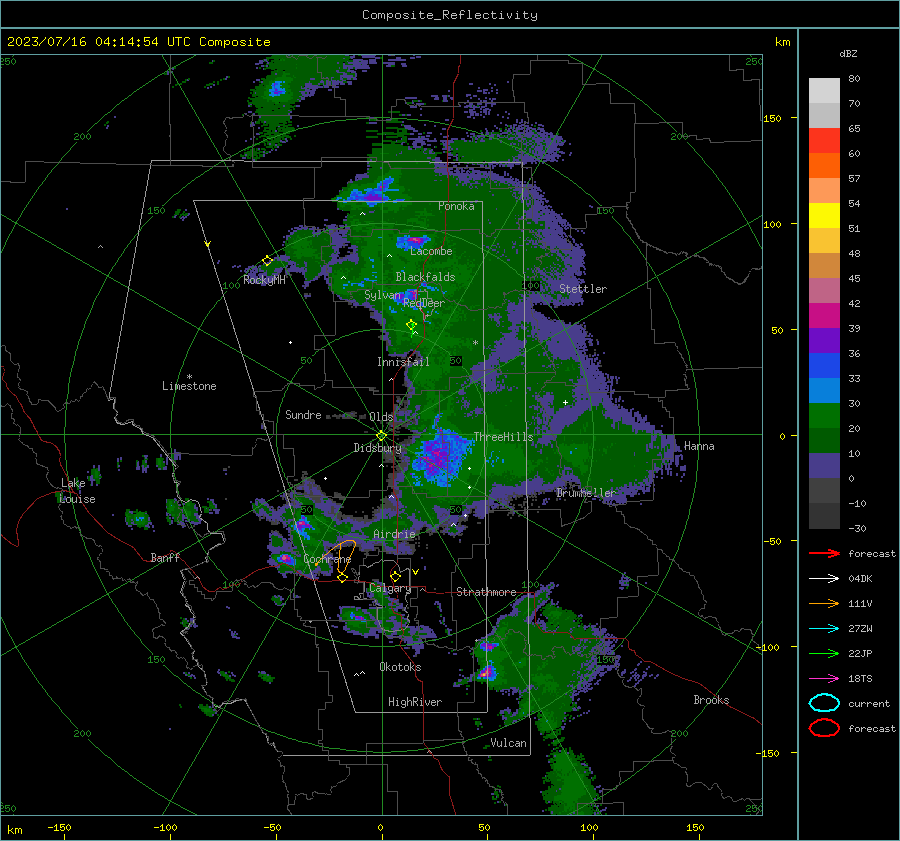Click the Sylvan label on map
This screenshot has height=841, width=900.
[x=382, y=295]
